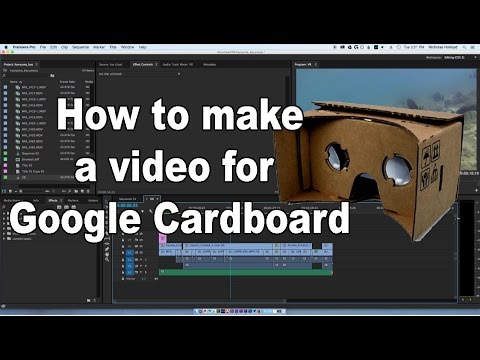
Task: Select Sequence 01 in the Project list
Action: [31, 153]
